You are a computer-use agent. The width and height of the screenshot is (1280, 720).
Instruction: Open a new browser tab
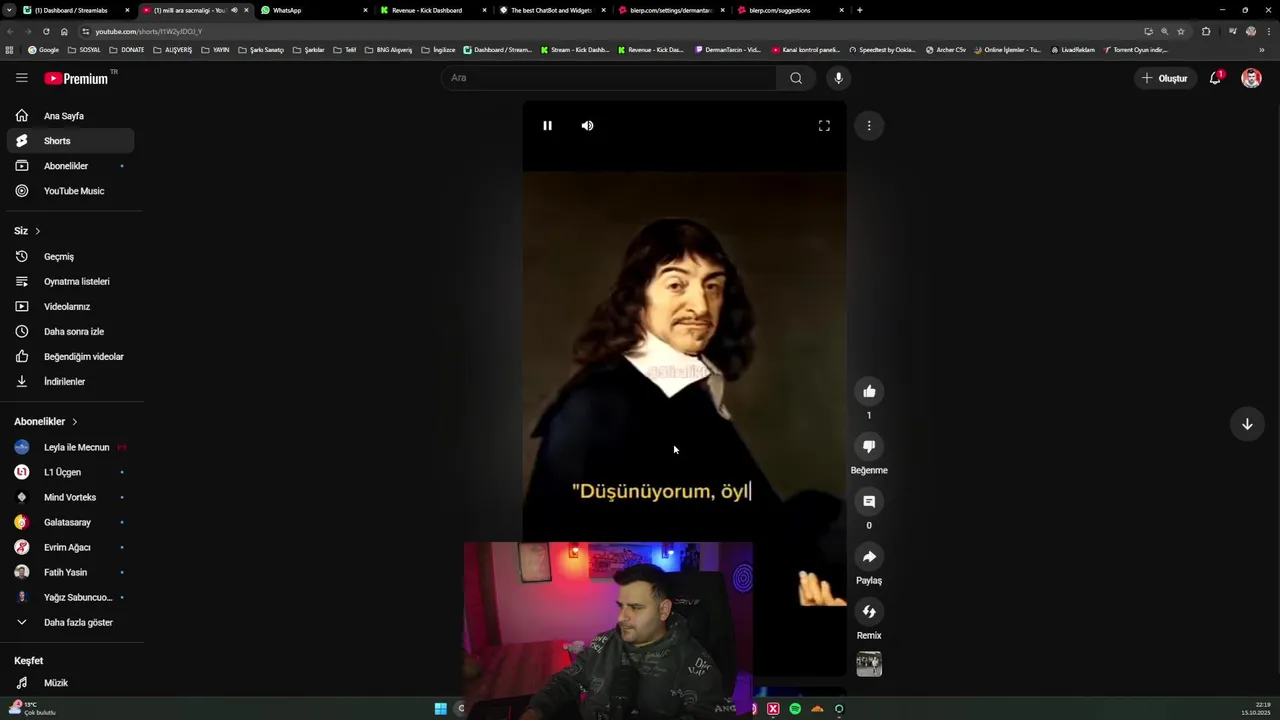pos(860,10)
